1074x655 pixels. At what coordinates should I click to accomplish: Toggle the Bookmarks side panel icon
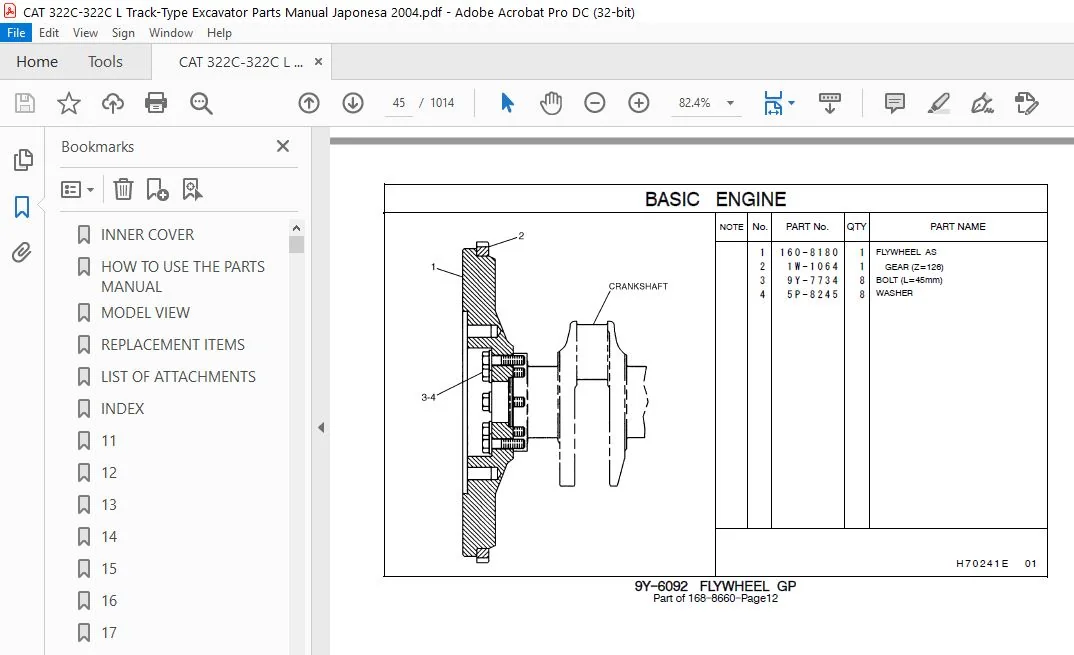pyautogui.click(x=22, y=206)
